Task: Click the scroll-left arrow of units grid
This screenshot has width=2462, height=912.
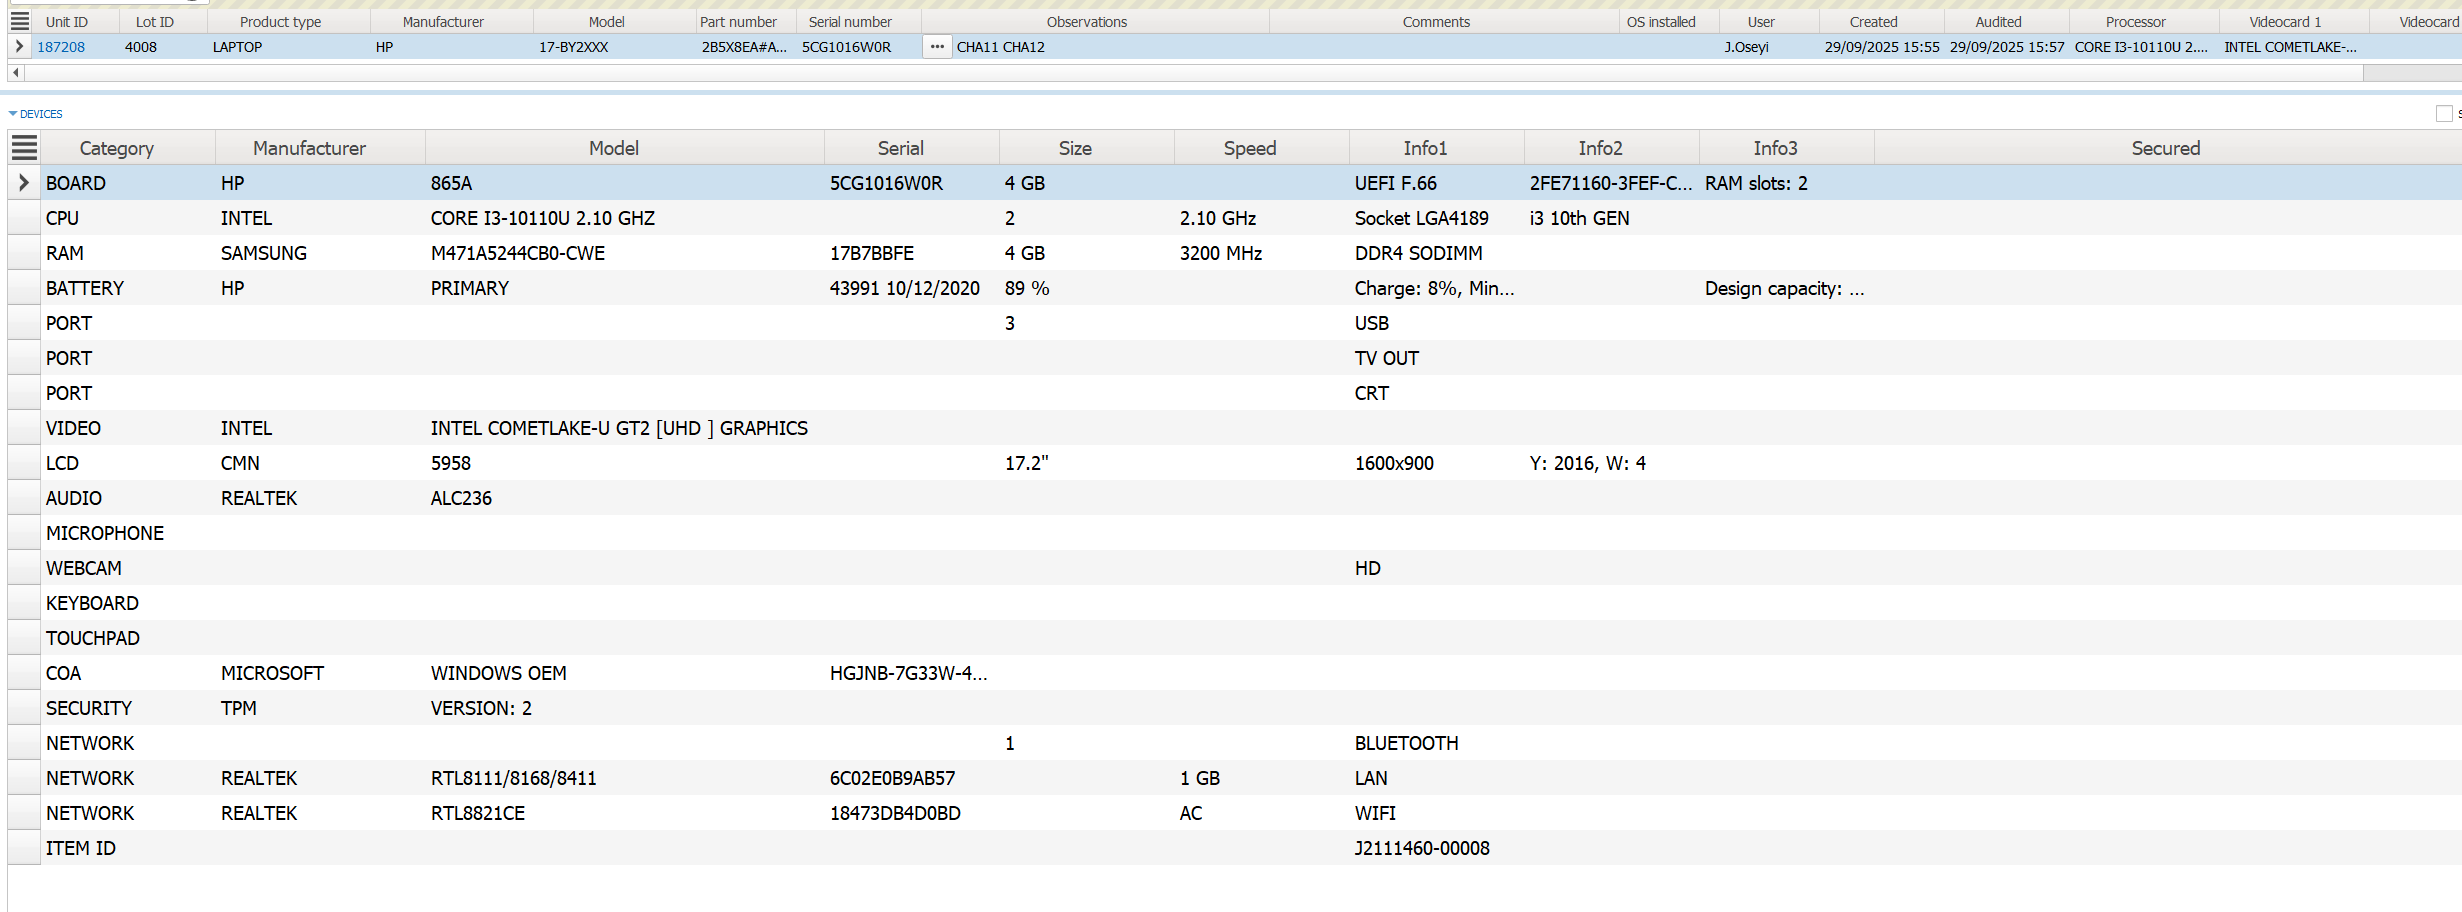Action: click(x=16, y=73)
